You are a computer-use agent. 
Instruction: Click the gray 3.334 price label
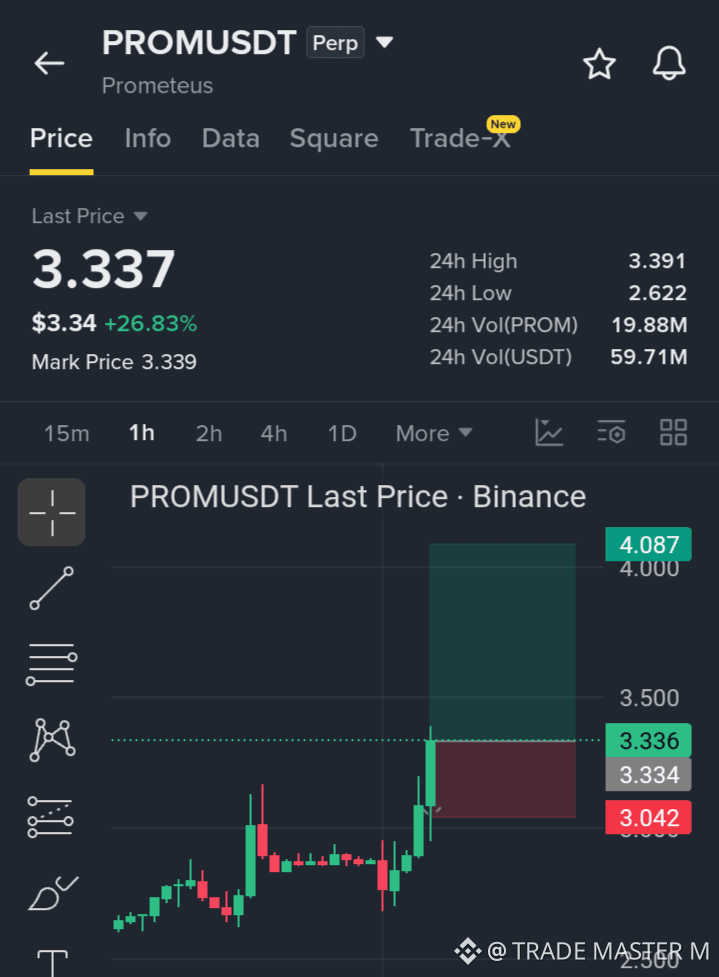649,774
